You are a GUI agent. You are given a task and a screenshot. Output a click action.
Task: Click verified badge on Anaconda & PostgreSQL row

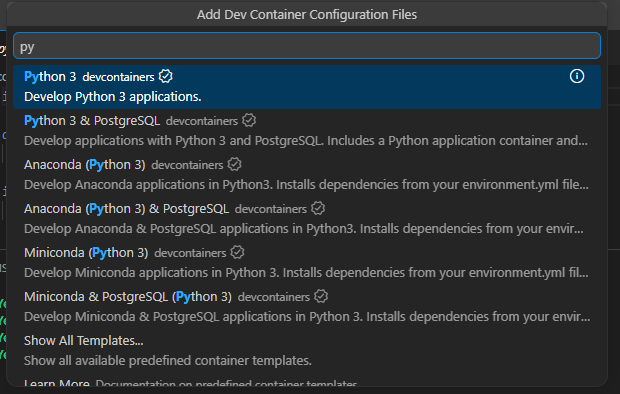click(318, 208)
